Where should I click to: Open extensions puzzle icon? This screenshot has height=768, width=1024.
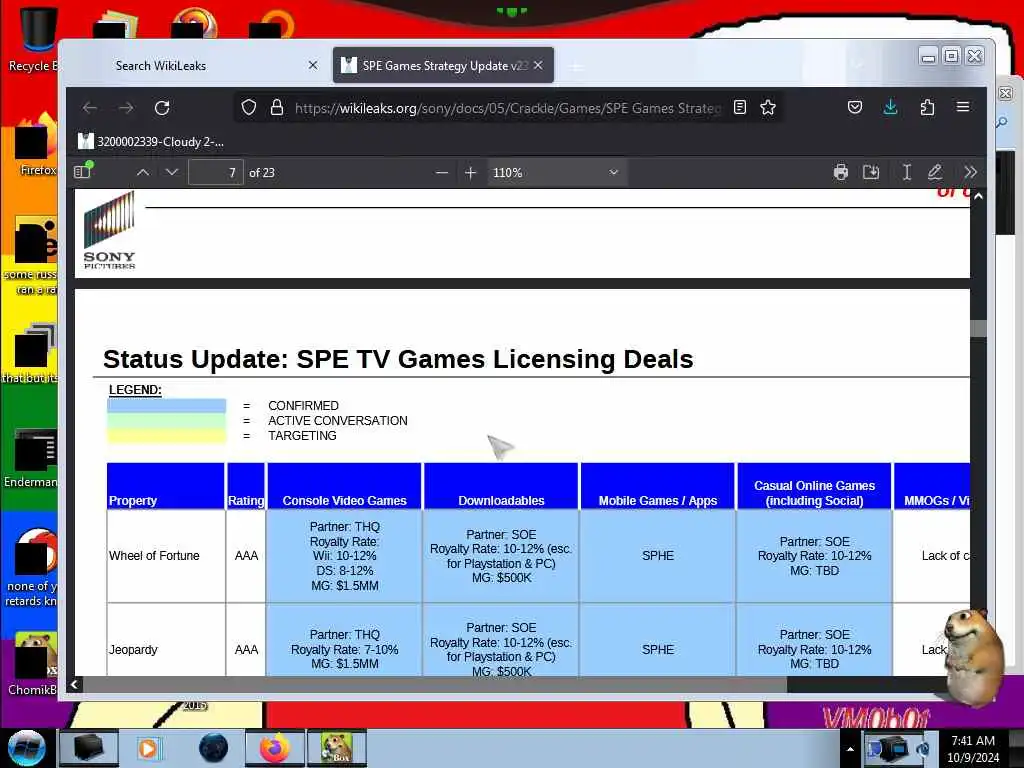(927, 108)
